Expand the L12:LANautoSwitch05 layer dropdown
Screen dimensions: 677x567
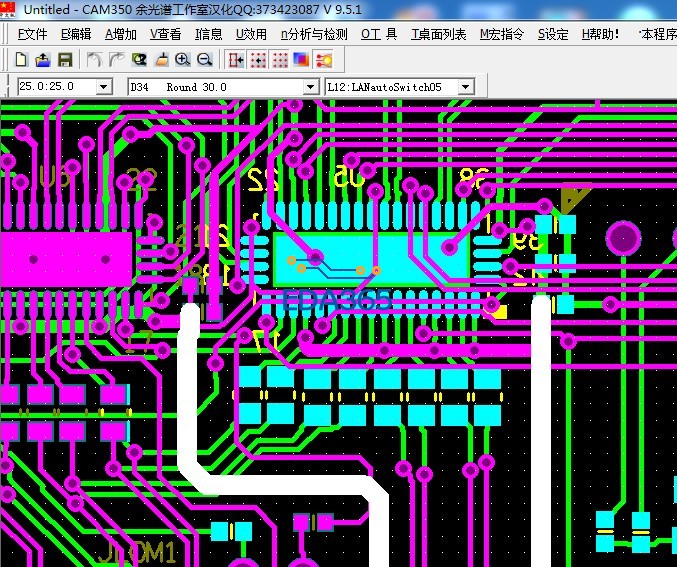[465, 87]
